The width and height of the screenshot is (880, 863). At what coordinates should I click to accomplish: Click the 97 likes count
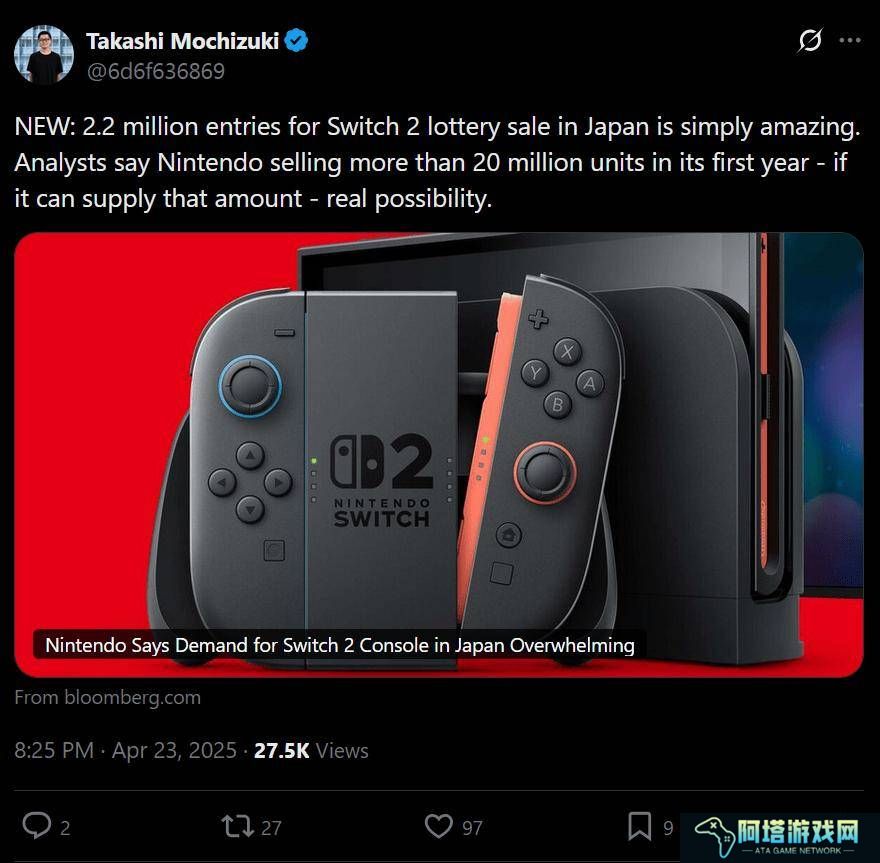click(472, 828)
